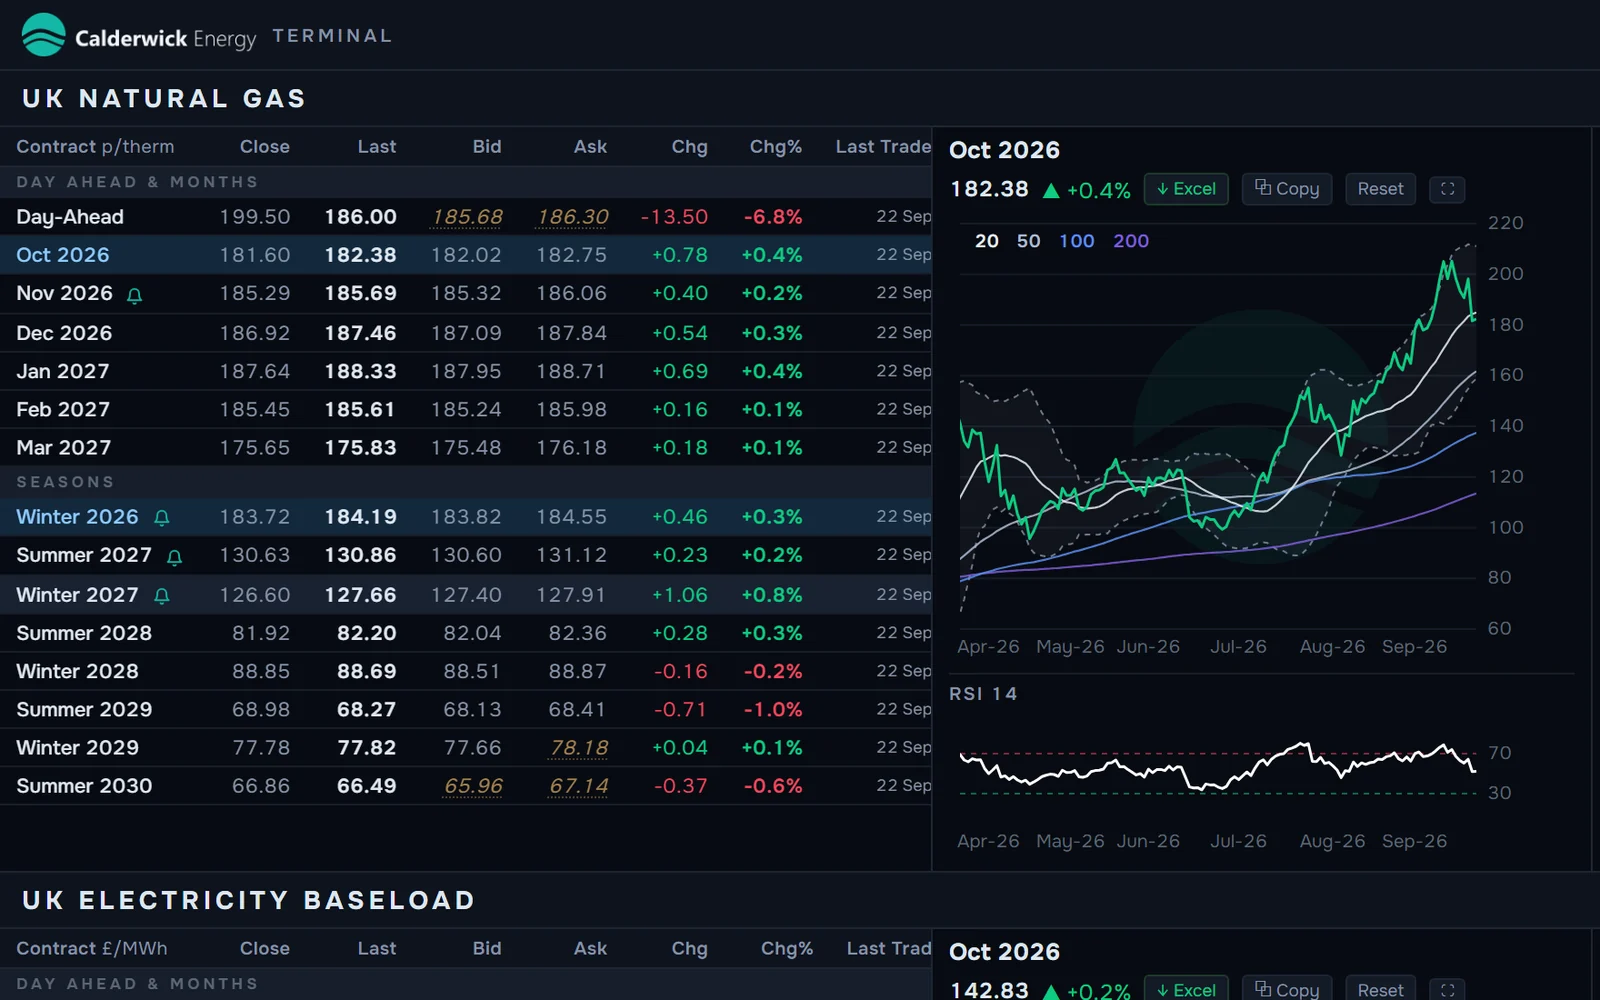Toggle the 100 moving average line
Viewport: 1600px width, 1000px height.
(x=1076, y=241)
